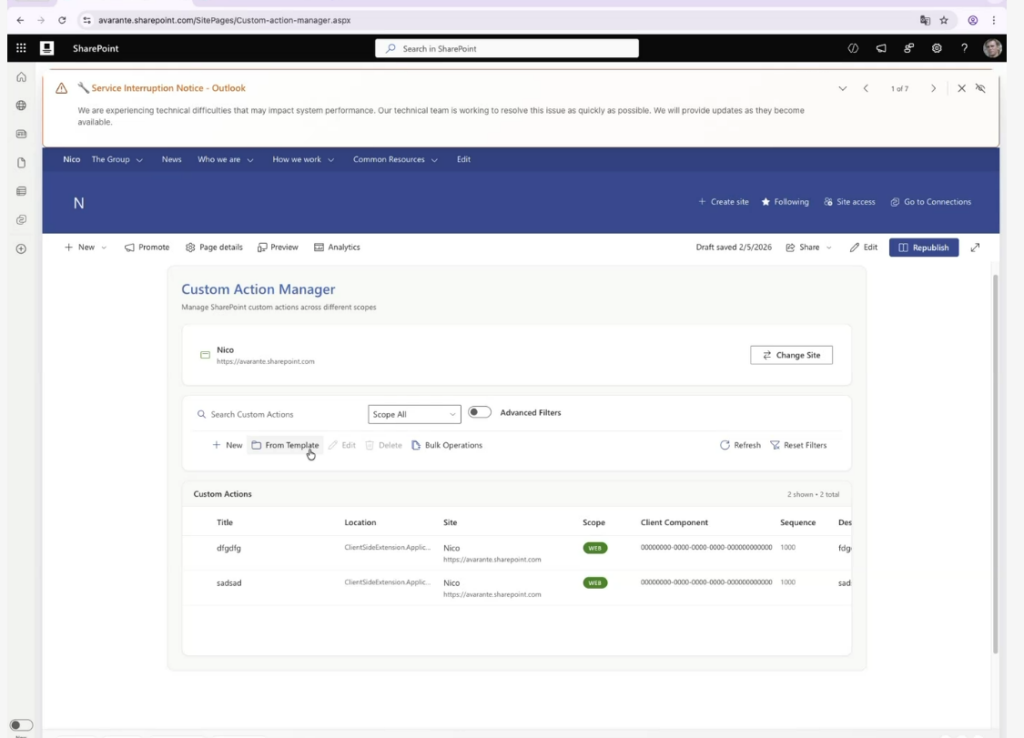Open the help question mark icon

[x=964, y=48]
